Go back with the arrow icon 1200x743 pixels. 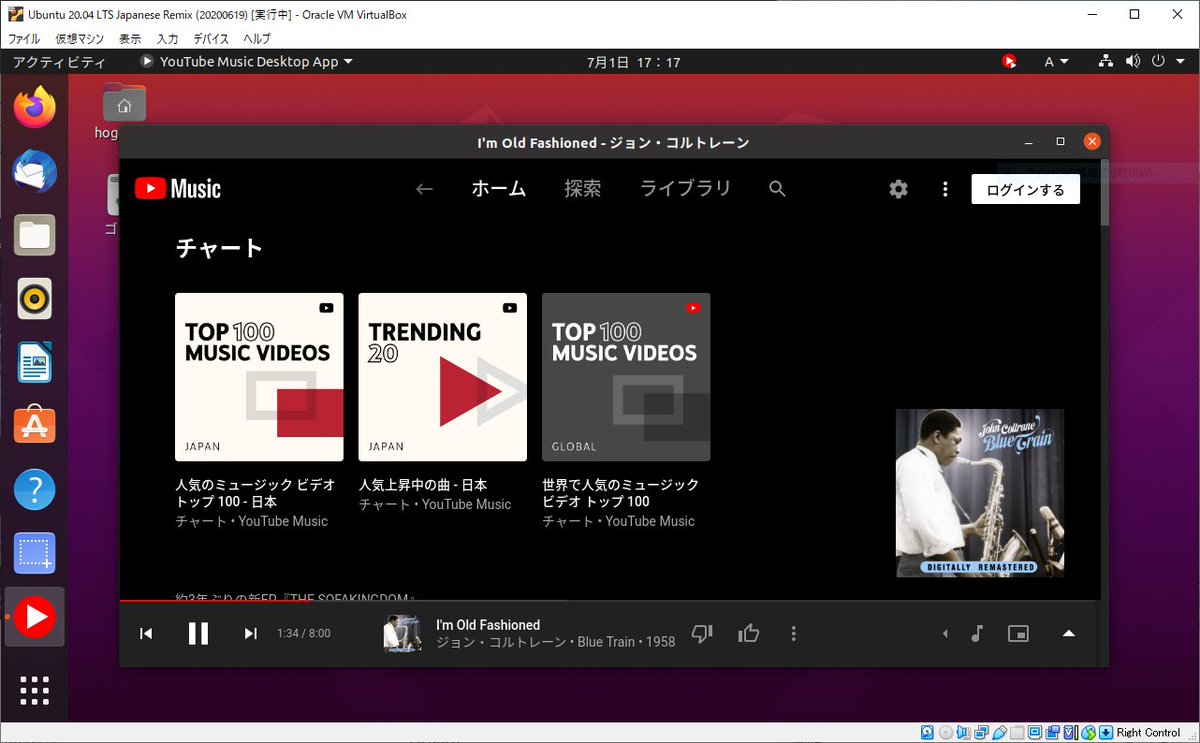425,189
